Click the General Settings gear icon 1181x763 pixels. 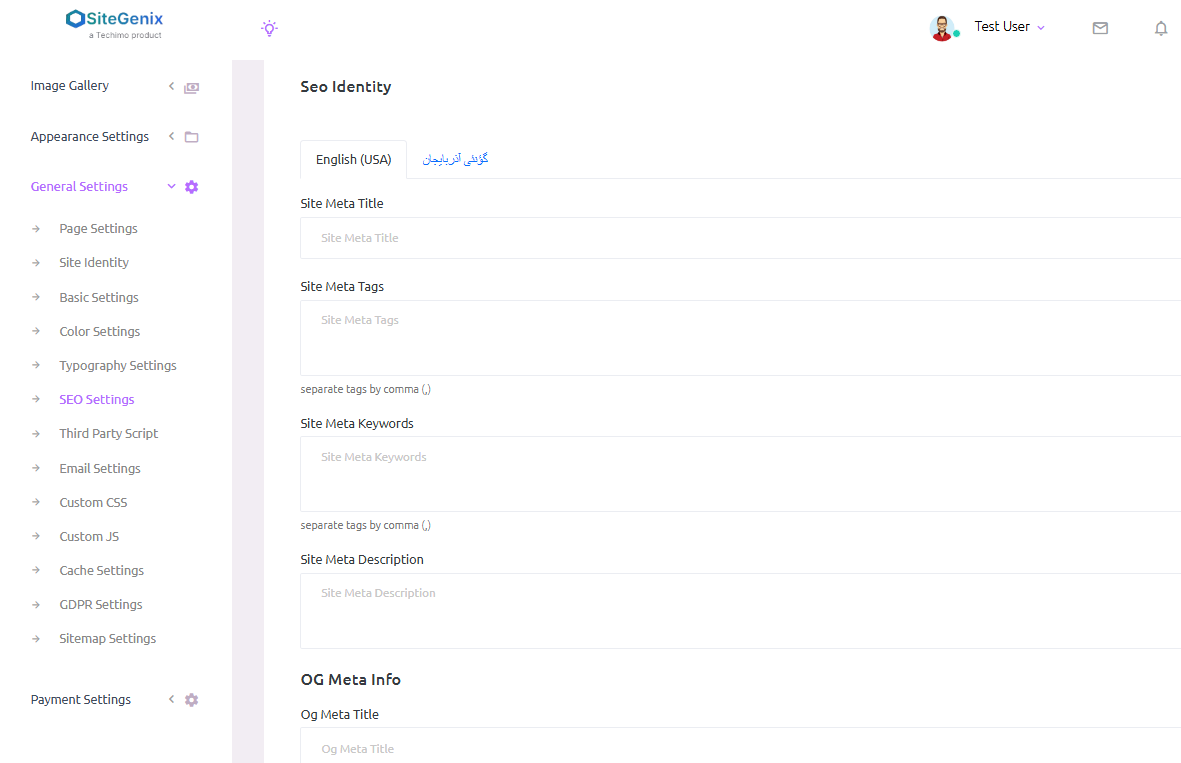pos(192,187)
